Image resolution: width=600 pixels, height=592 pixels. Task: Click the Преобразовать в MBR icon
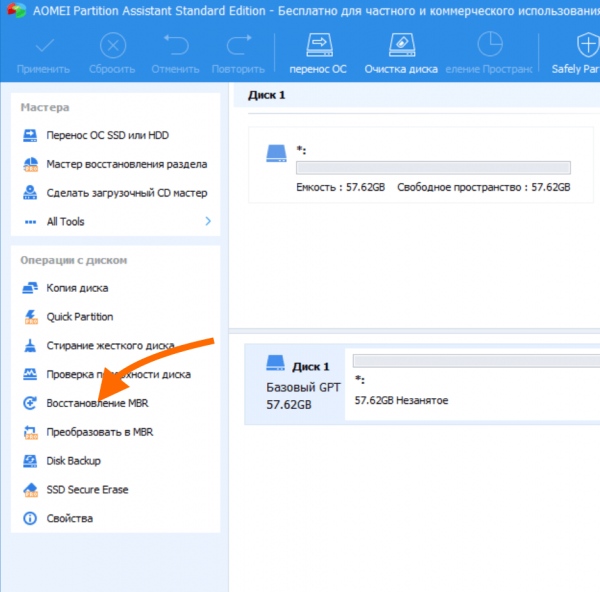[x=31, y=432]
